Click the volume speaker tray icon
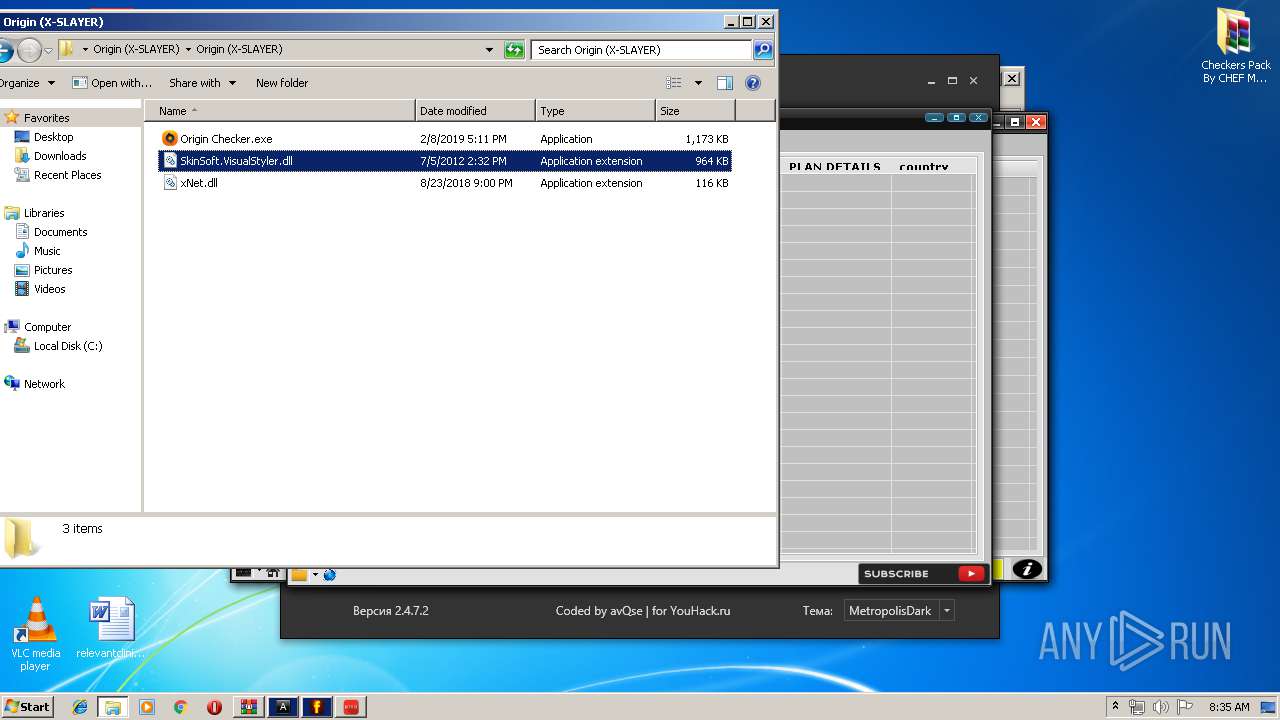The image size is (1280, 720). (1161, 707)
